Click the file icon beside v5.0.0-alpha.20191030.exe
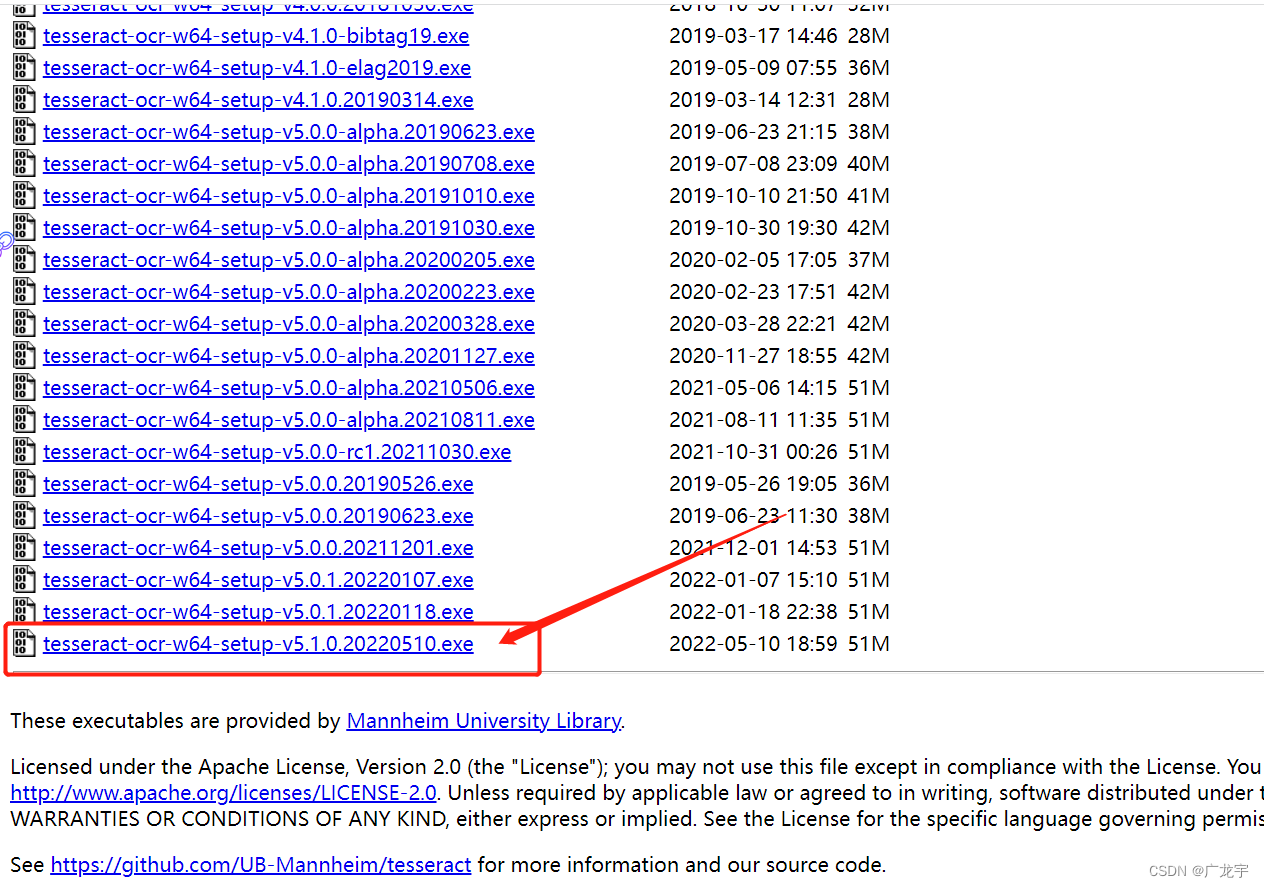This screenshot has width=1264, height=887. [24, 228]
